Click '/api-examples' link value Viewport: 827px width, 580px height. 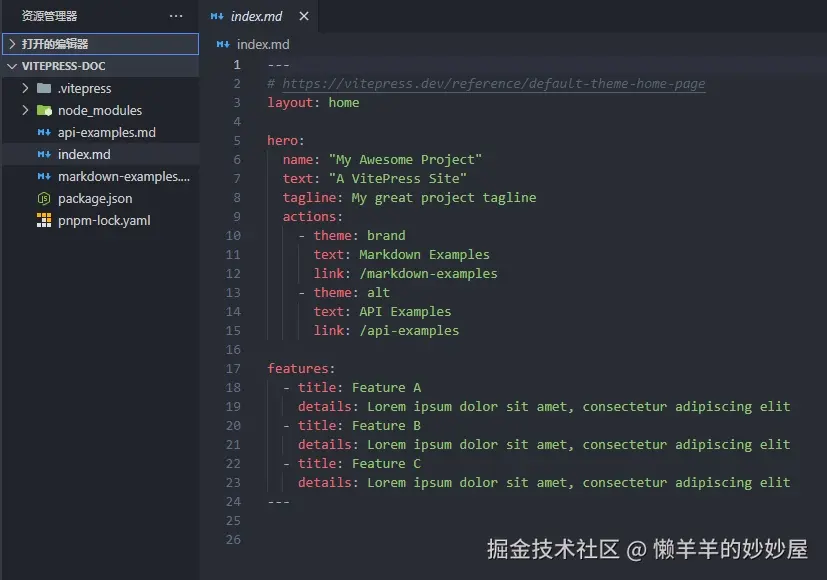(x=409, y=331)
